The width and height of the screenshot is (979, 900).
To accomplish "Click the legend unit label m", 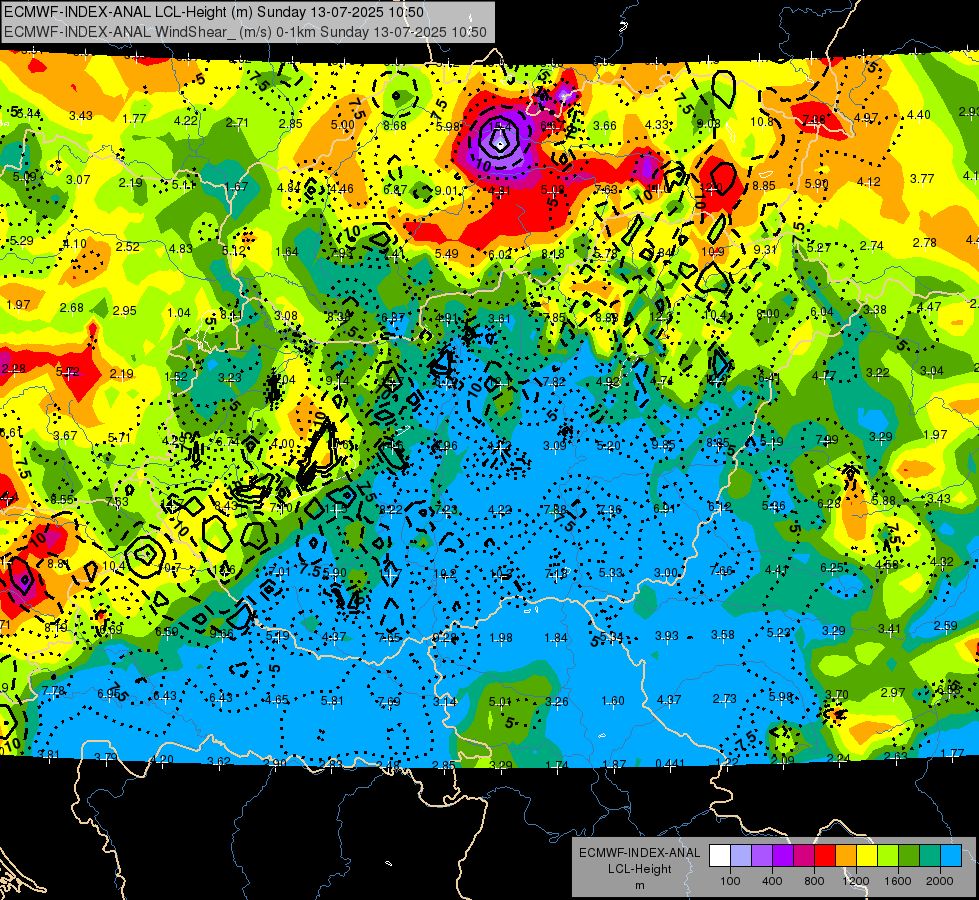I will tap(639, 885).
